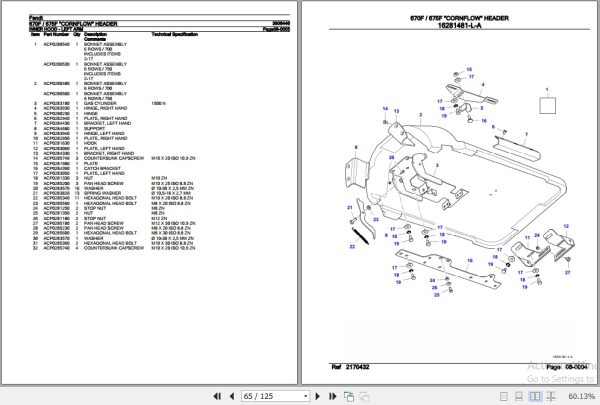This screenshot has height=405, width=600.
Task: Open the page number dropdown arrow
Action: click(x=305, y=396)
